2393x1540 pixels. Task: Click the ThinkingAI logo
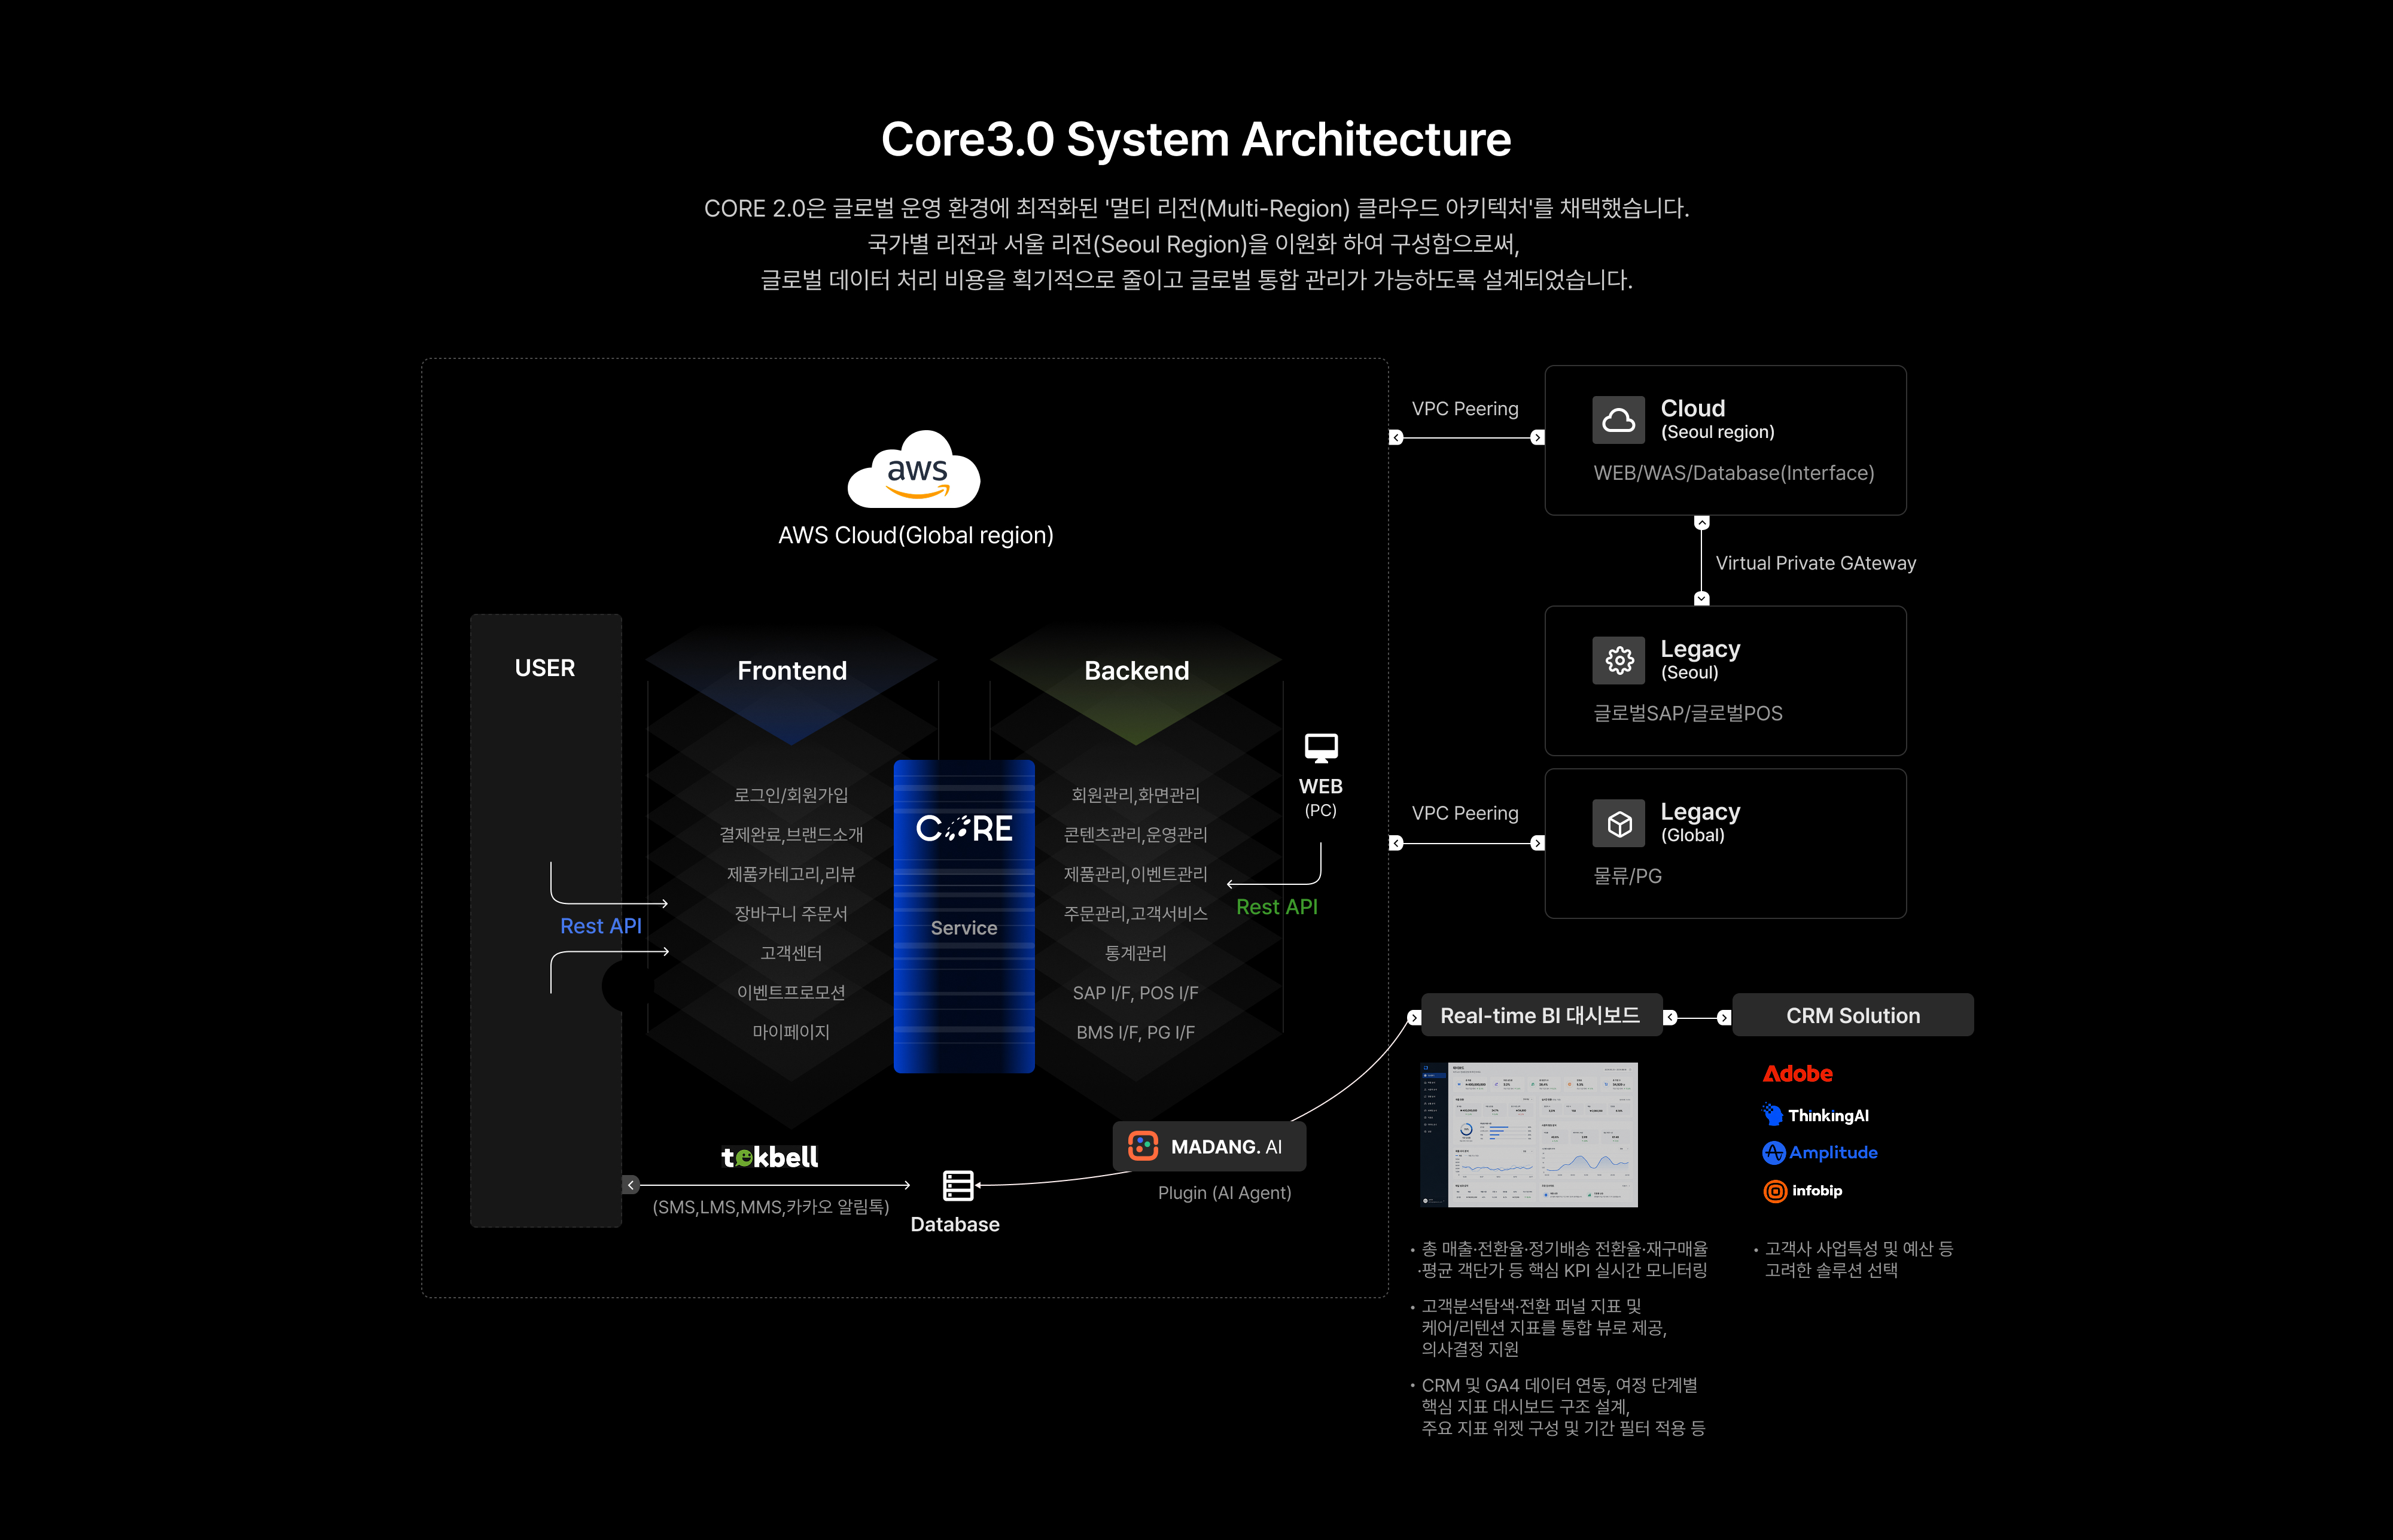pyautogui.click(x=1815, y=1115)
